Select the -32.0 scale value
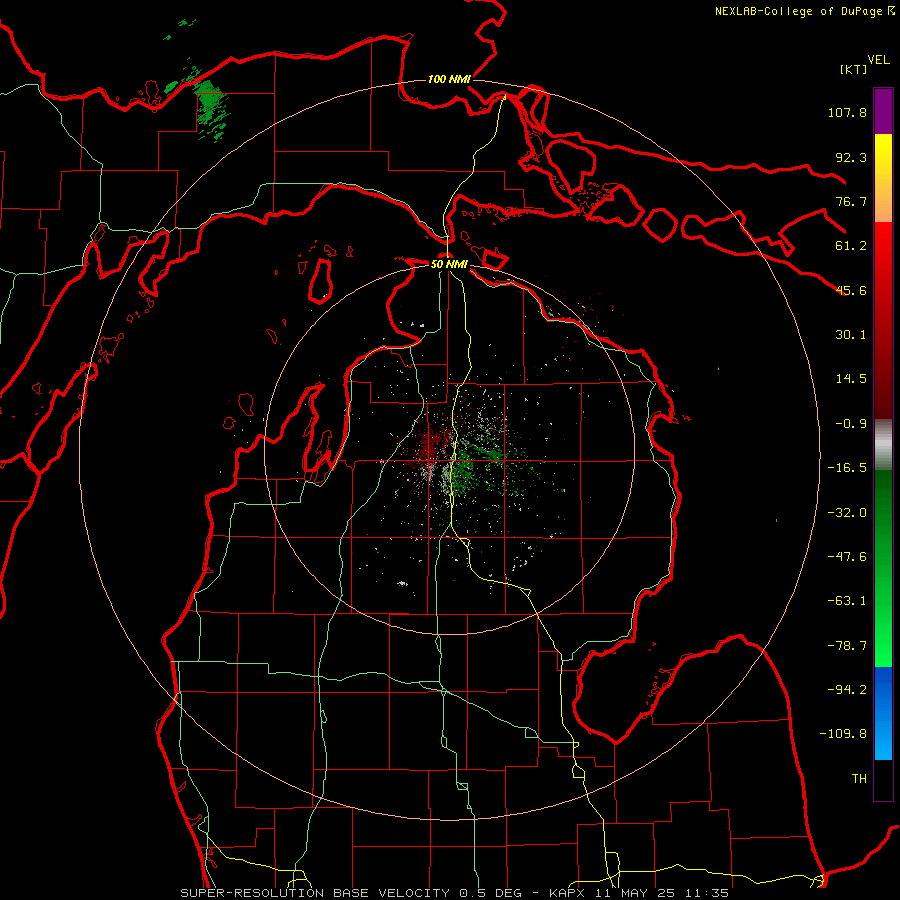This screenshot has height=900, width=900. click(847, 513)
